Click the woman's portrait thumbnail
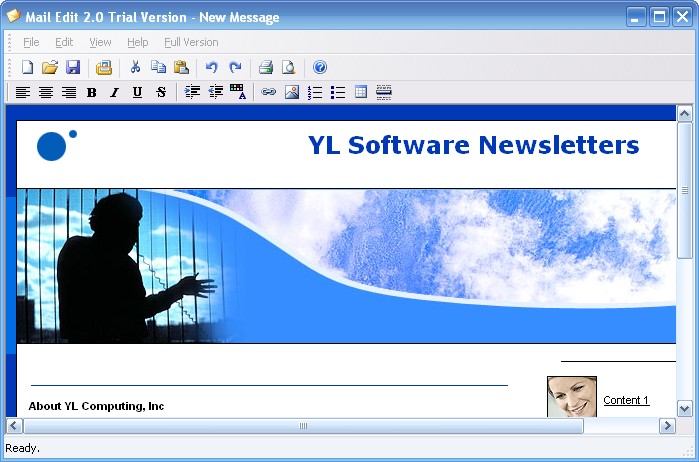 click(x=572, y=396)
